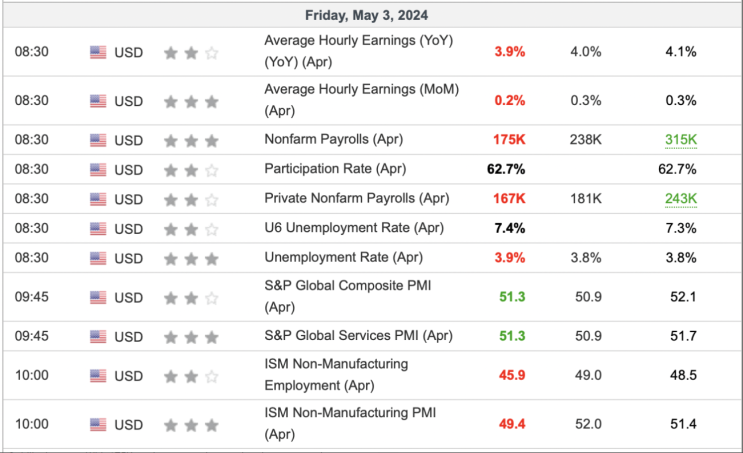Click the Friday, May 3, 2024 date header
This screenshot has width=743, height=453.
[x=366, y=15]
